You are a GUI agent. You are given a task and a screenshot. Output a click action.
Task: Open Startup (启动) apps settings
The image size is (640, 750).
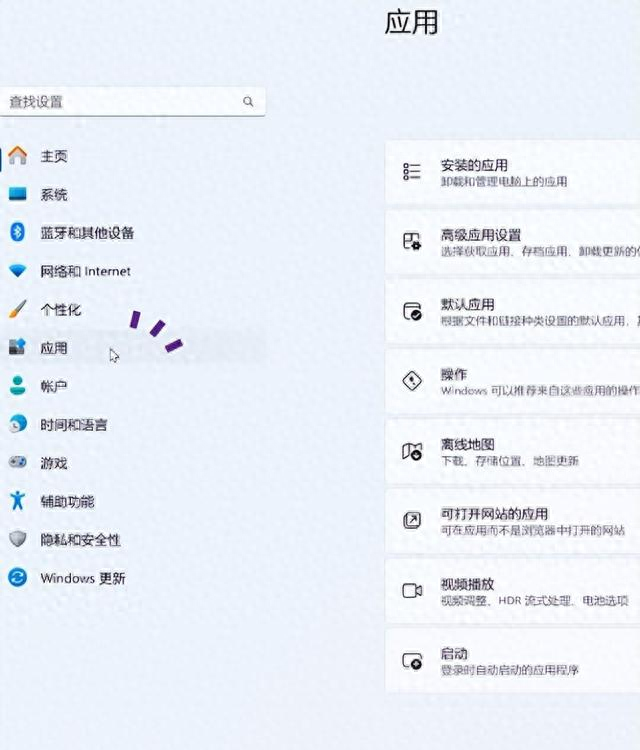tap(513, 661)
